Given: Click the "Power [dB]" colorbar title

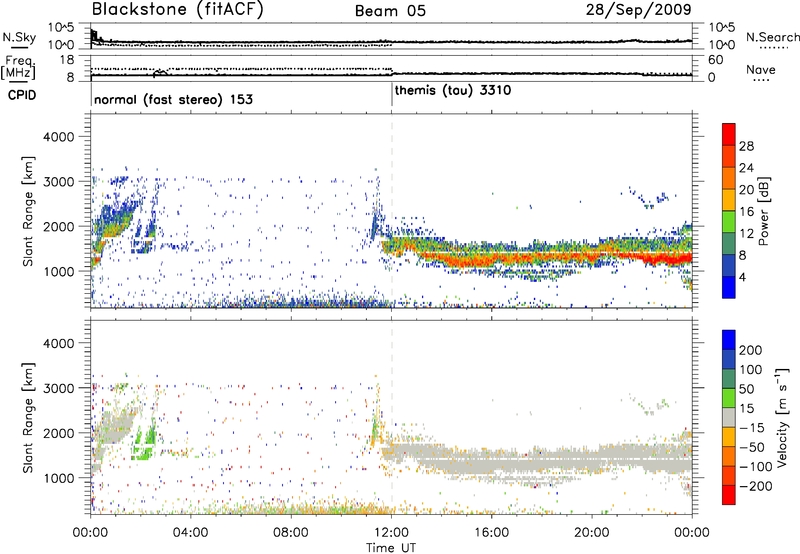Looking at the screenshot, I should pos(763,211).
